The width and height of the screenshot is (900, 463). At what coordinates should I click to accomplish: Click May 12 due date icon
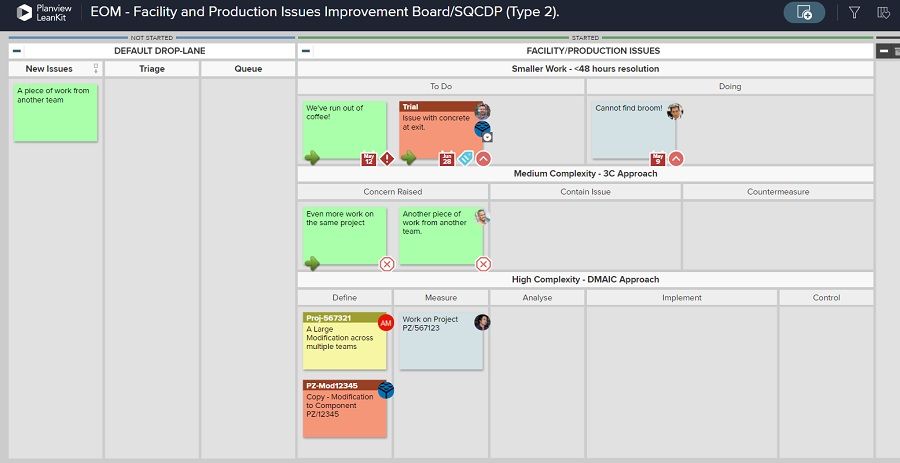tap(368, 159)
